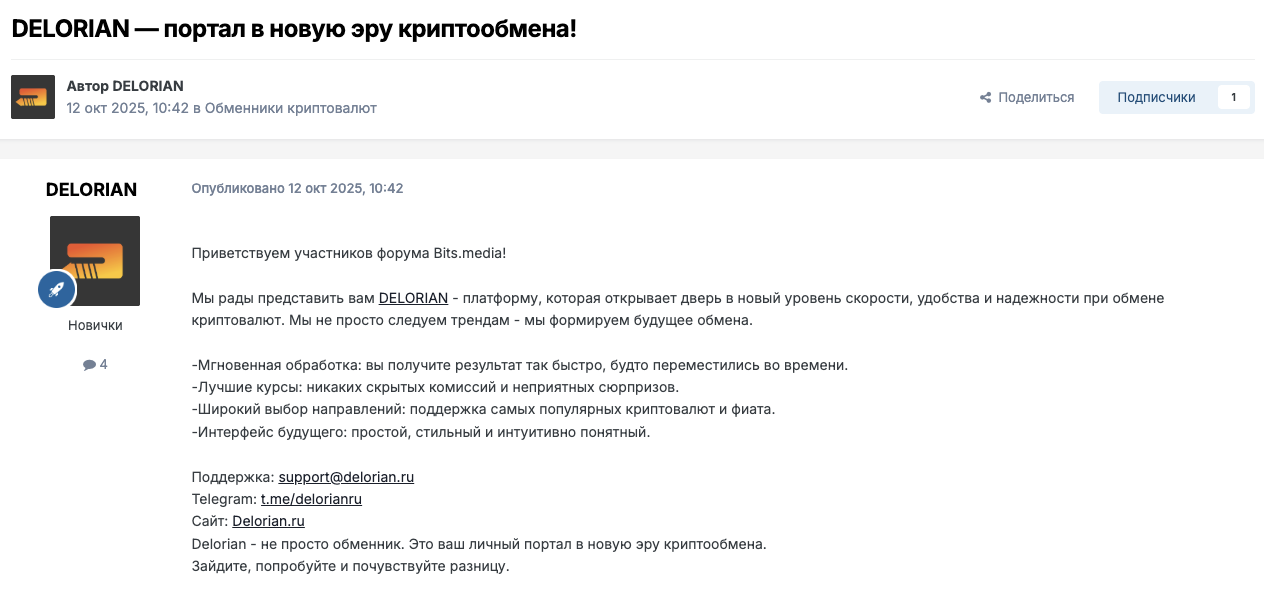
Task: Click the support@delorian.ru email link
Action: point(346,477)
